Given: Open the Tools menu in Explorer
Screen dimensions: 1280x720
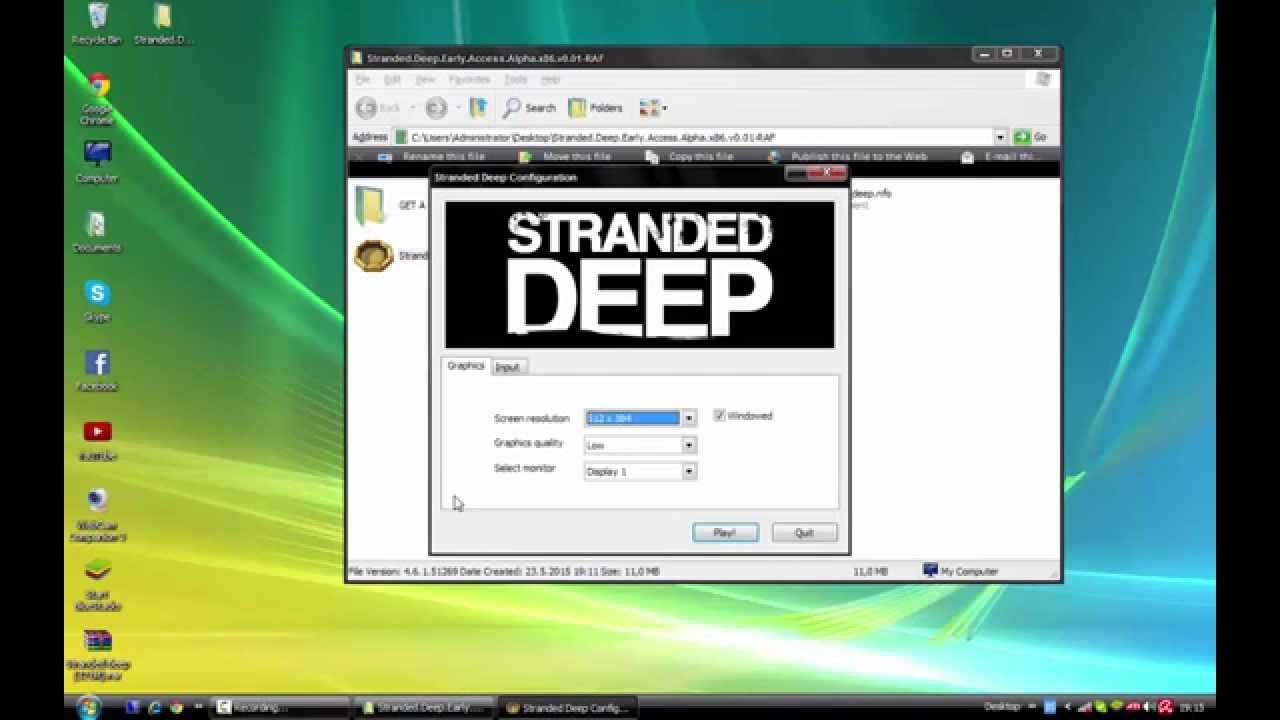Looking at the screenshot, I should pos(515,79).
